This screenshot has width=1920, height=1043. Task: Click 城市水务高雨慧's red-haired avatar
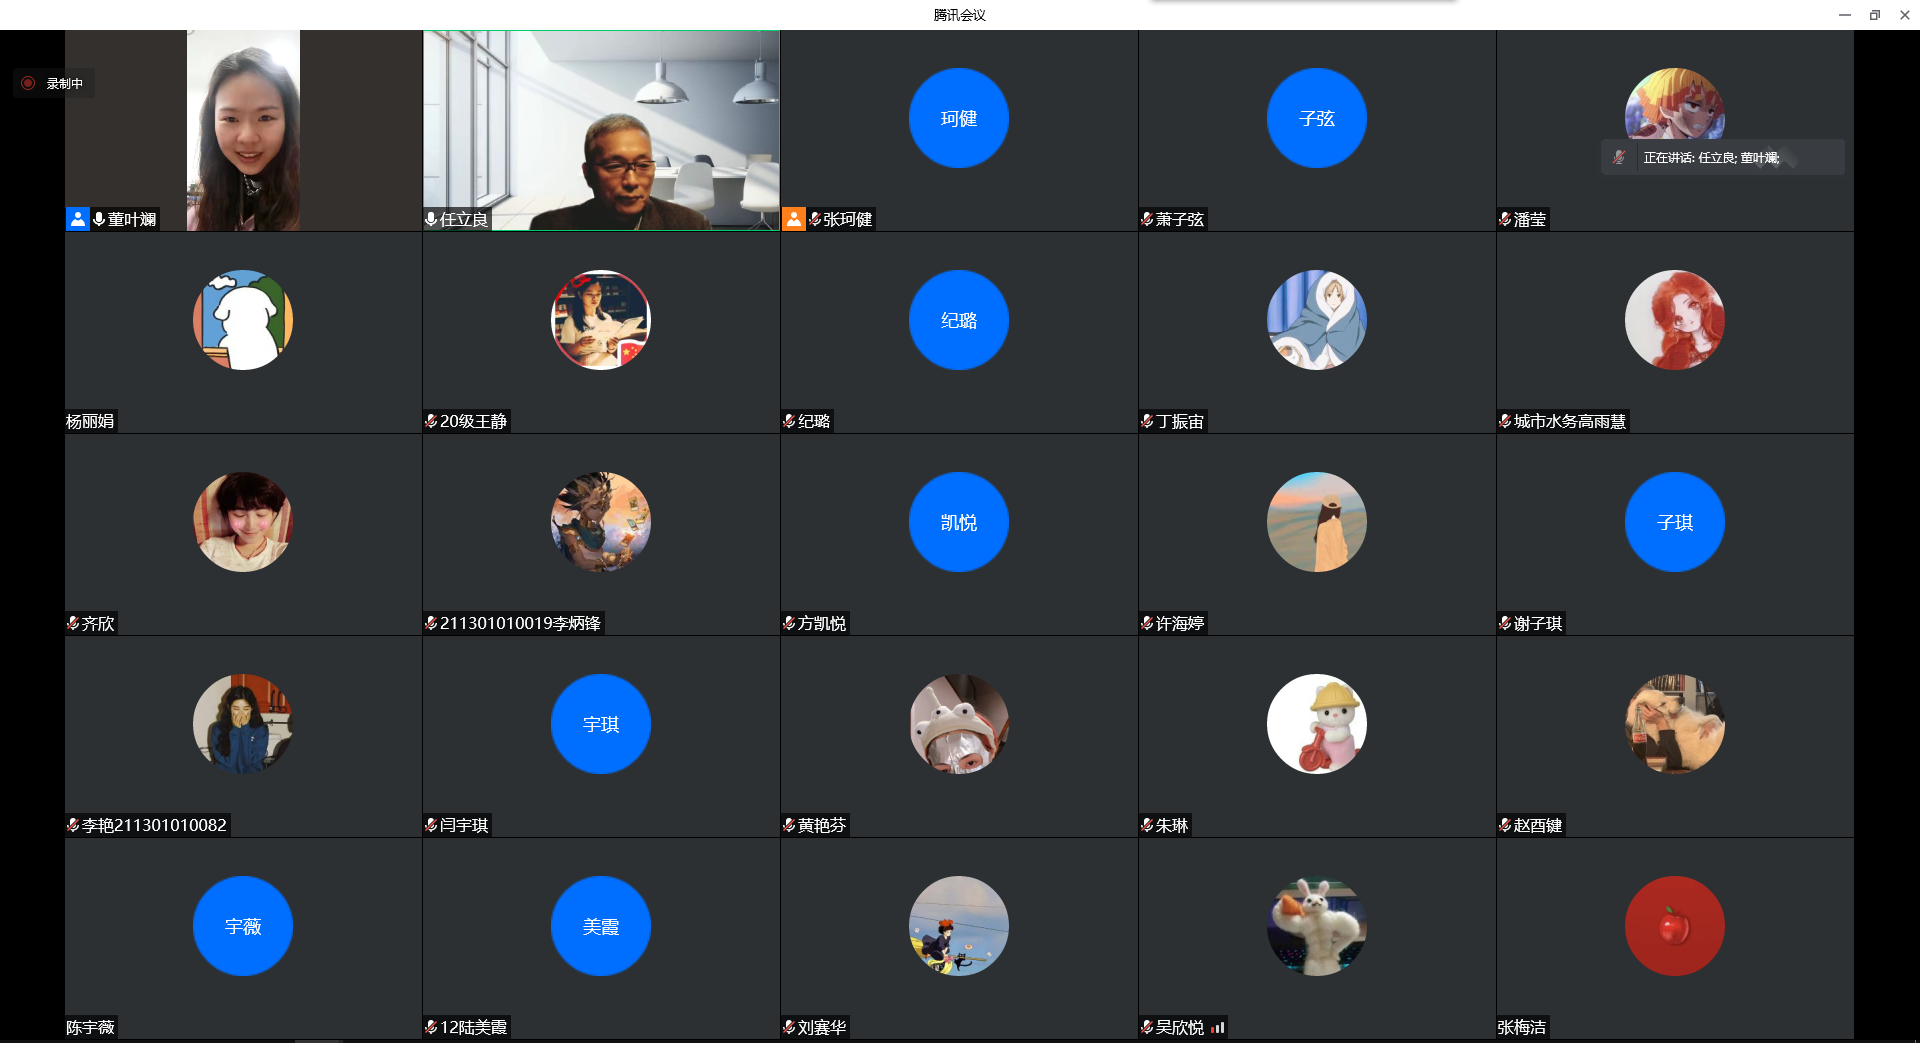[x=1675, y=320]
